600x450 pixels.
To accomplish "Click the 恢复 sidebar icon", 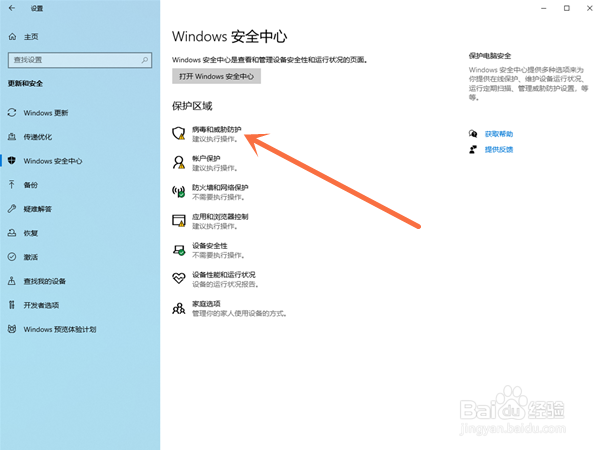I will (x=12, y=233).
